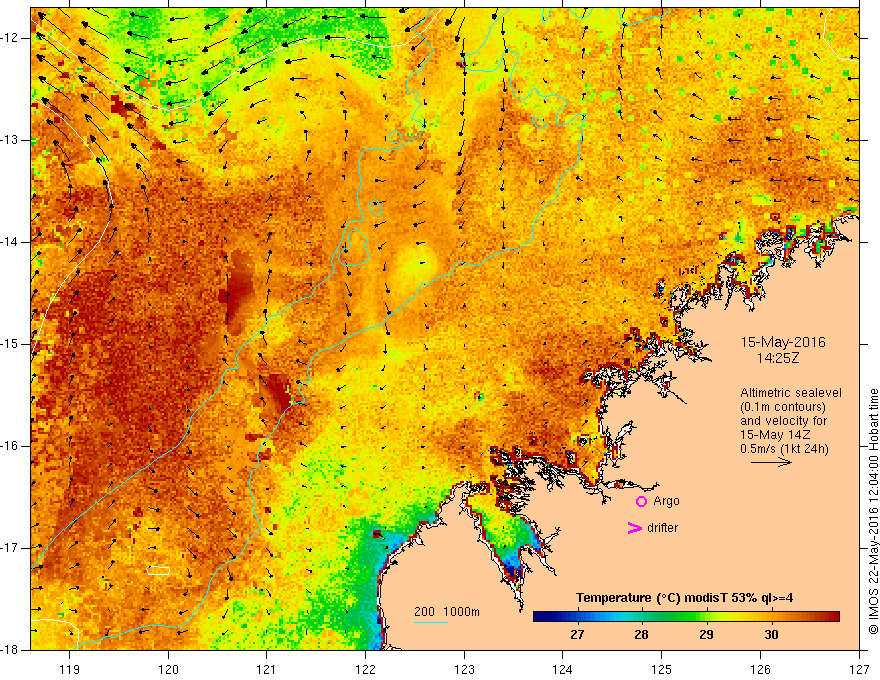
Task: Click longitude axis label 124
Action: (x=563, y=669)
